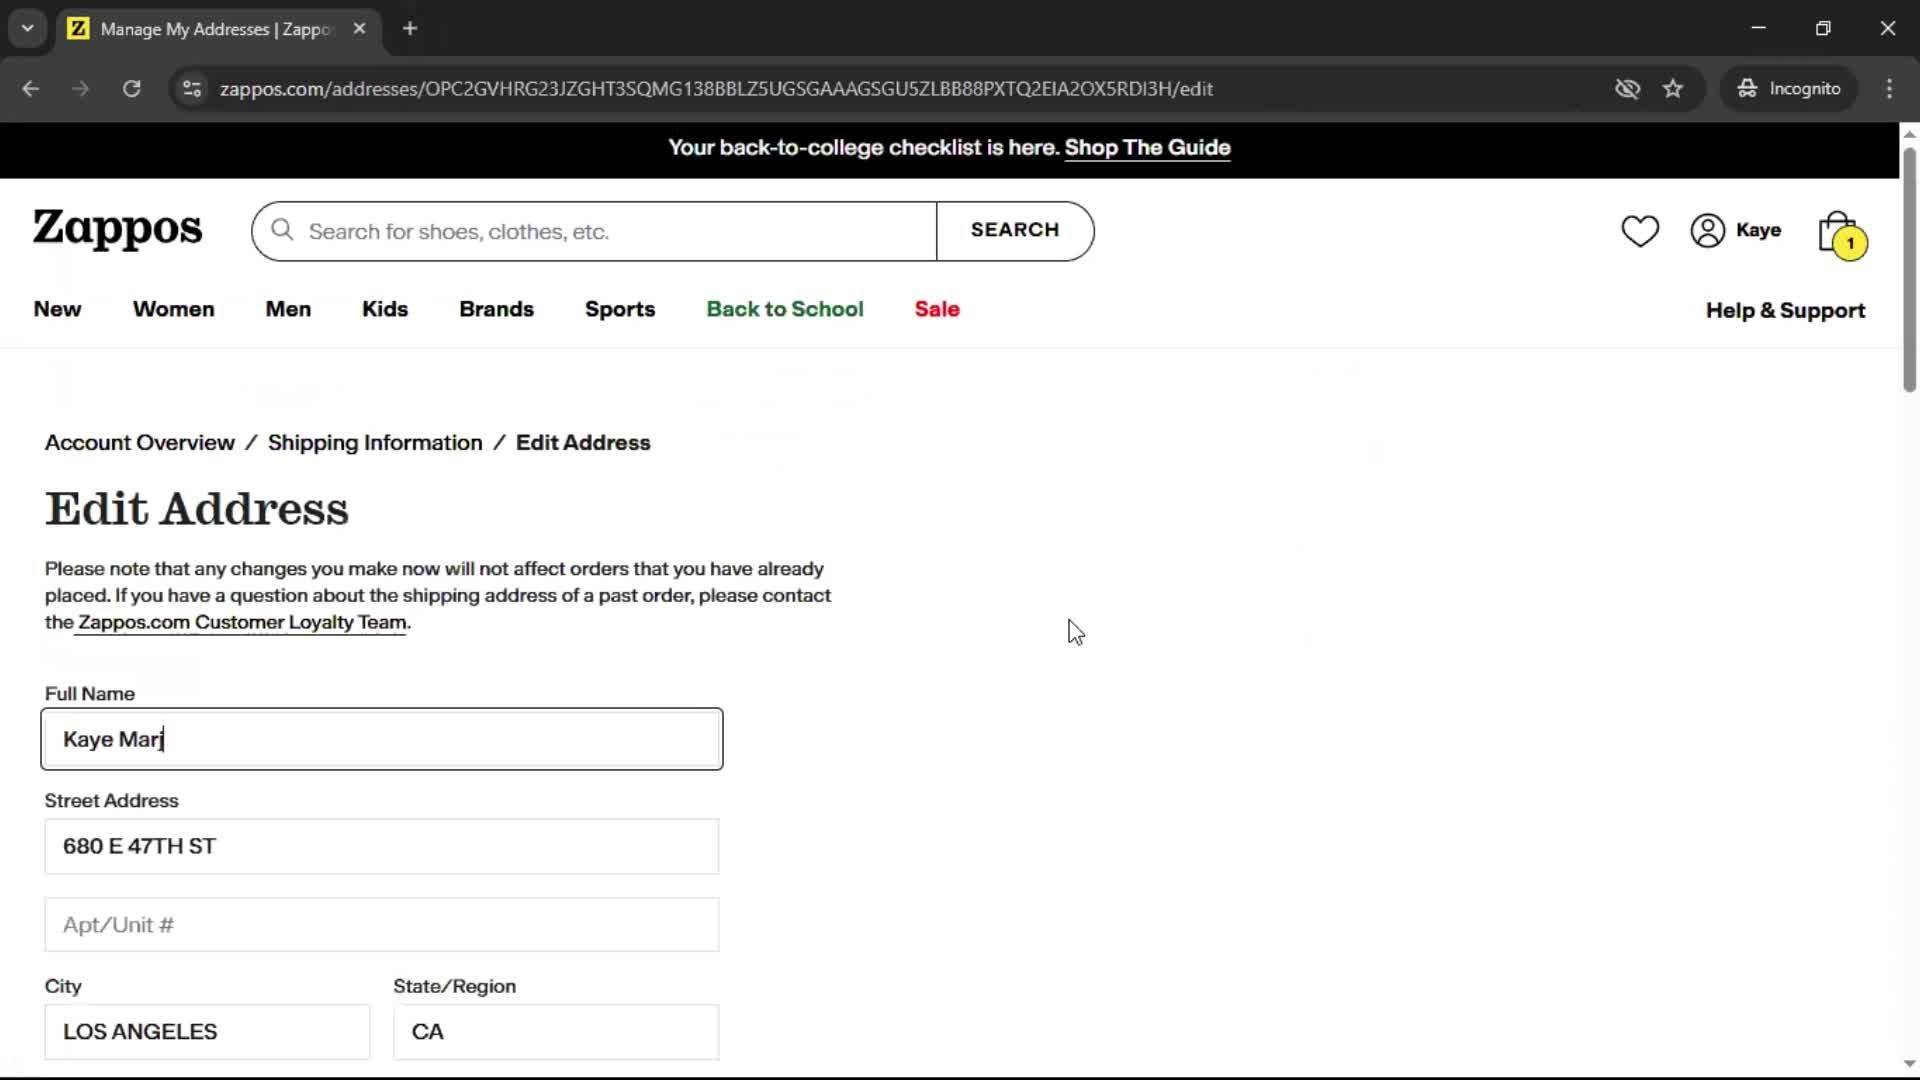Click the browser forward arrow
The image size is (1920, 1080).
(x=81, y=89)
